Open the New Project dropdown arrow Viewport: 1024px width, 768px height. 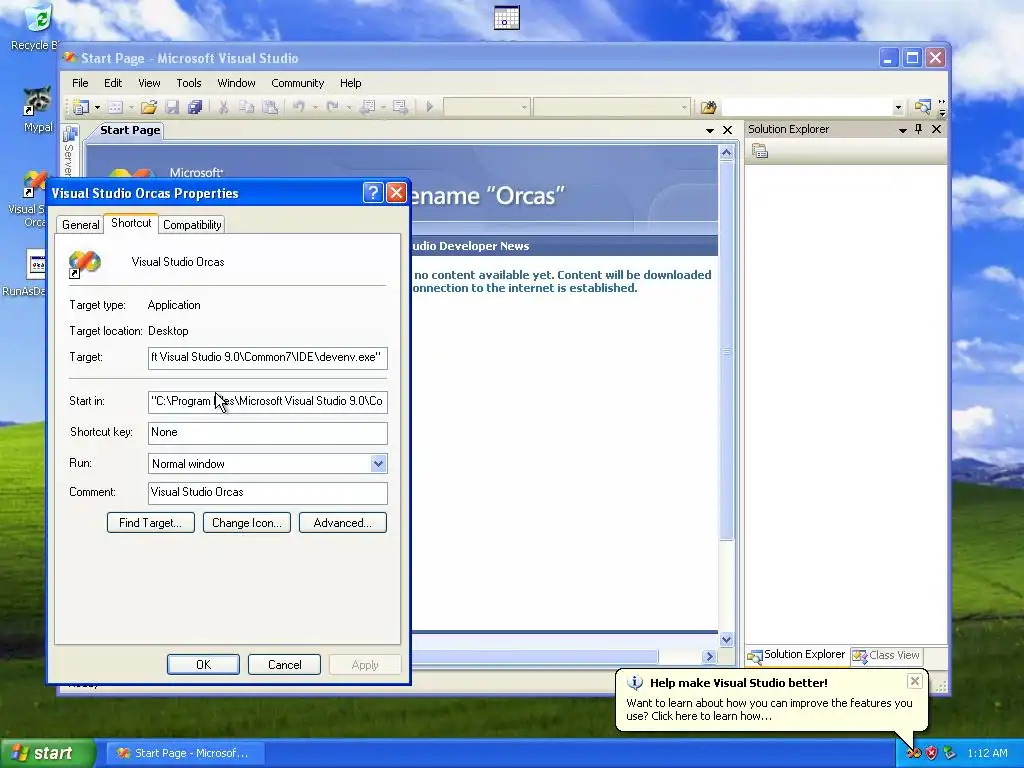97,107
